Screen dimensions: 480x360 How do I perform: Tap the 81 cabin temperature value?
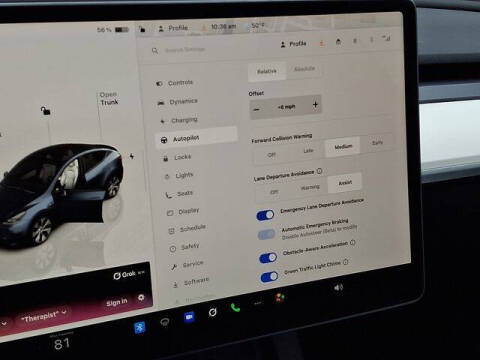click(62, 344)
